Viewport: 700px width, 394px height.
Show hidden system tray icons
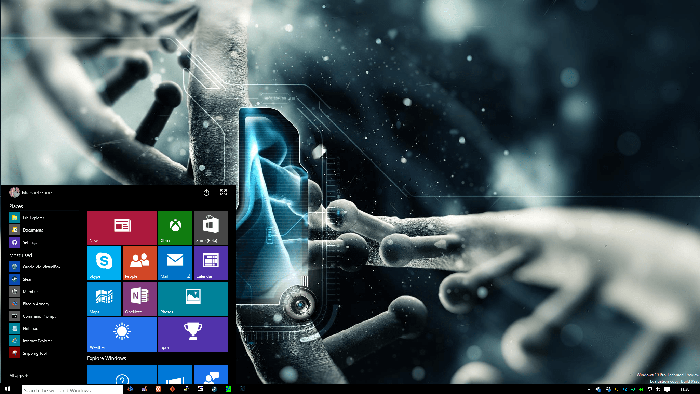tap(589, 390)
